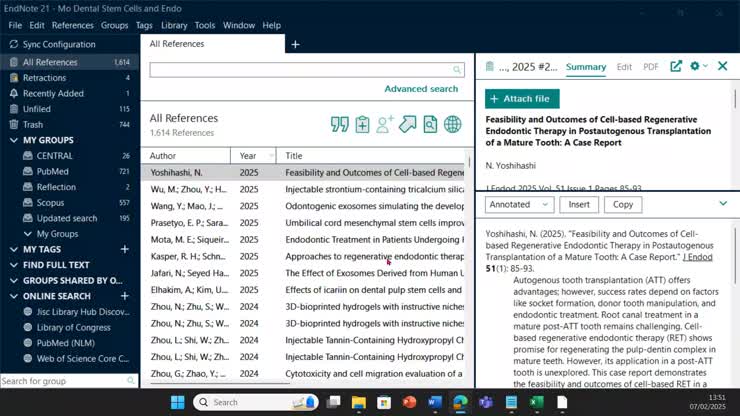Close the reference summary panel
Image resolution: width=740 pixels, height=416 pixels.
(723, 66)
